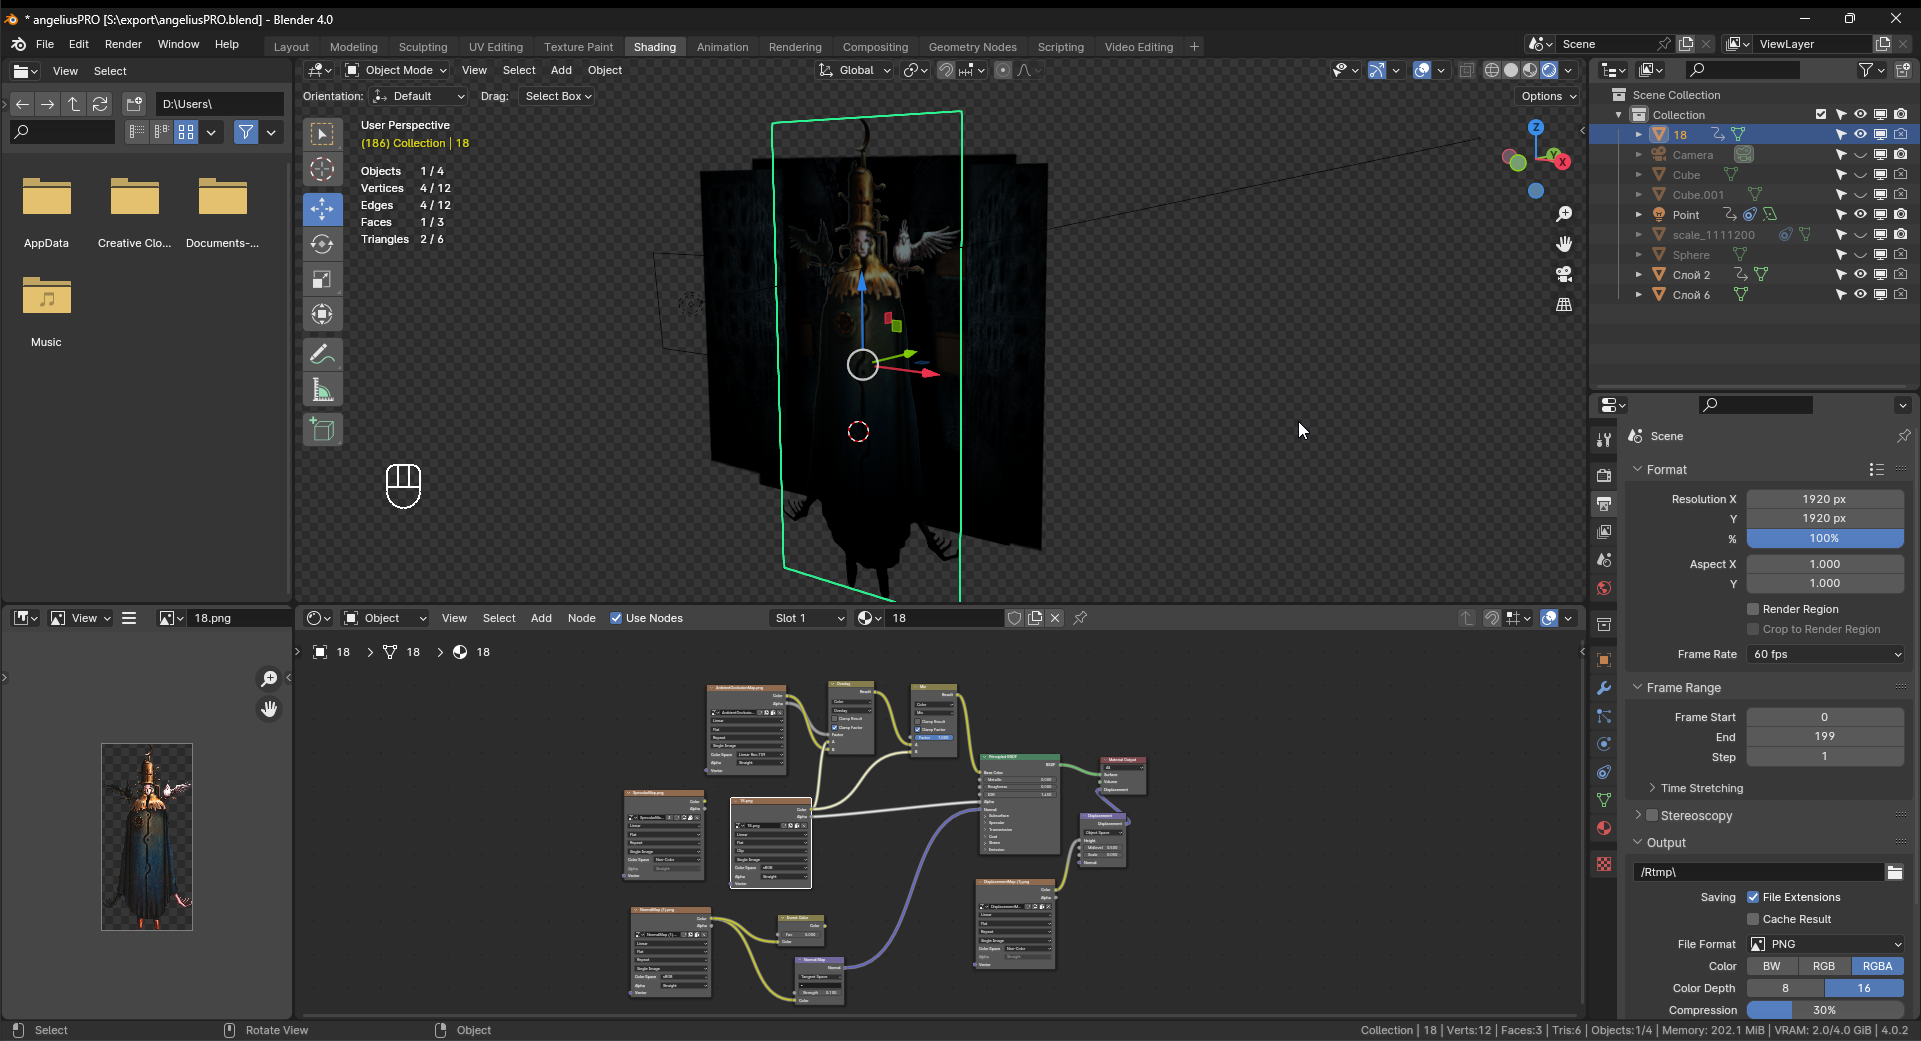Image resolution: width=1921 pixels, height=1041 pixels.
Task: Adjust the resolution percentage 100% slider
Action: coord(1825,538)
